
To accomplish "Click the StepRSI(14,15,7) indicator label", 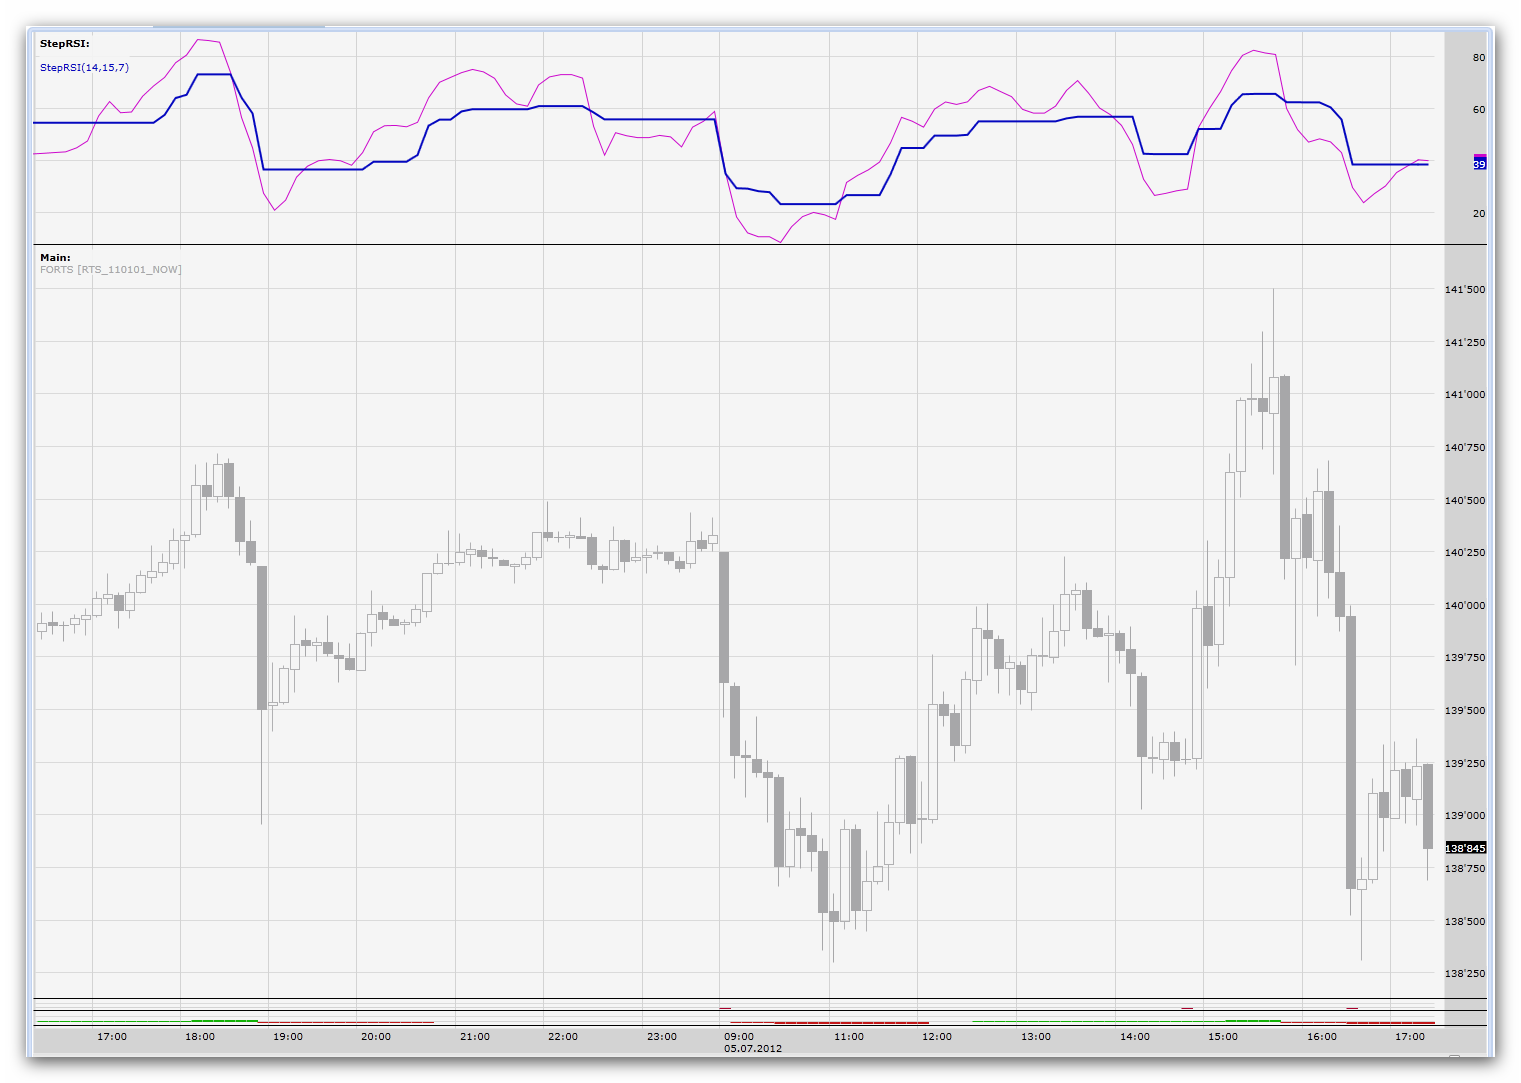I will 84,68.
